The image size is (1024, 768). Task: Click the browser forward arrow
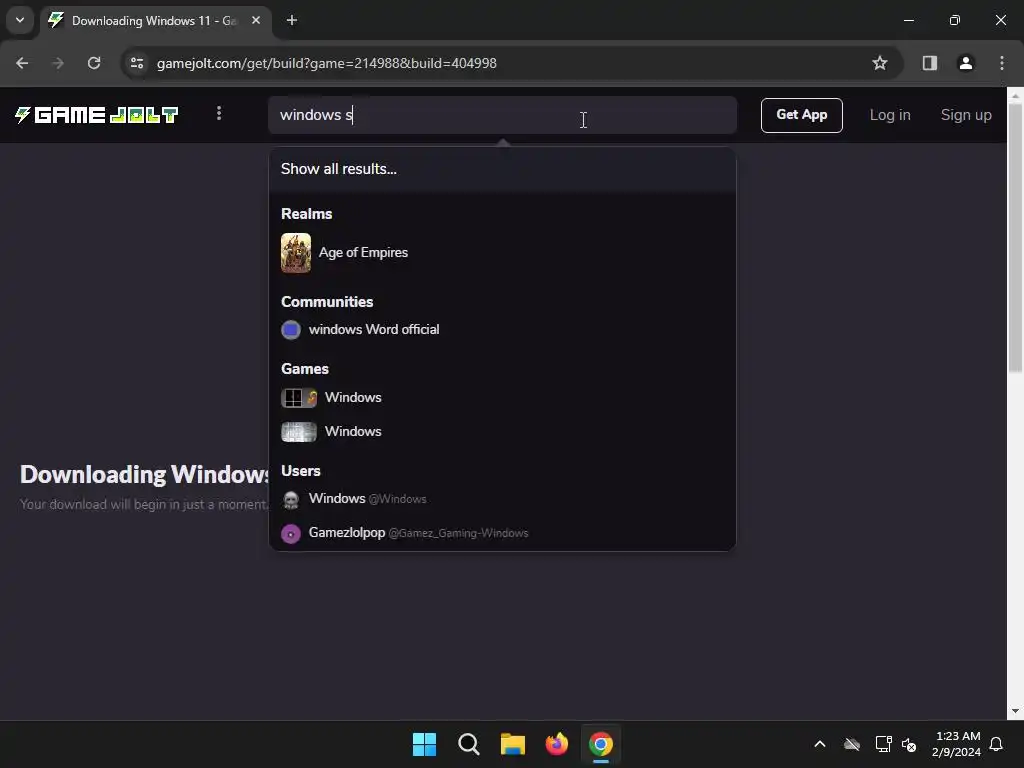(58, 63)
